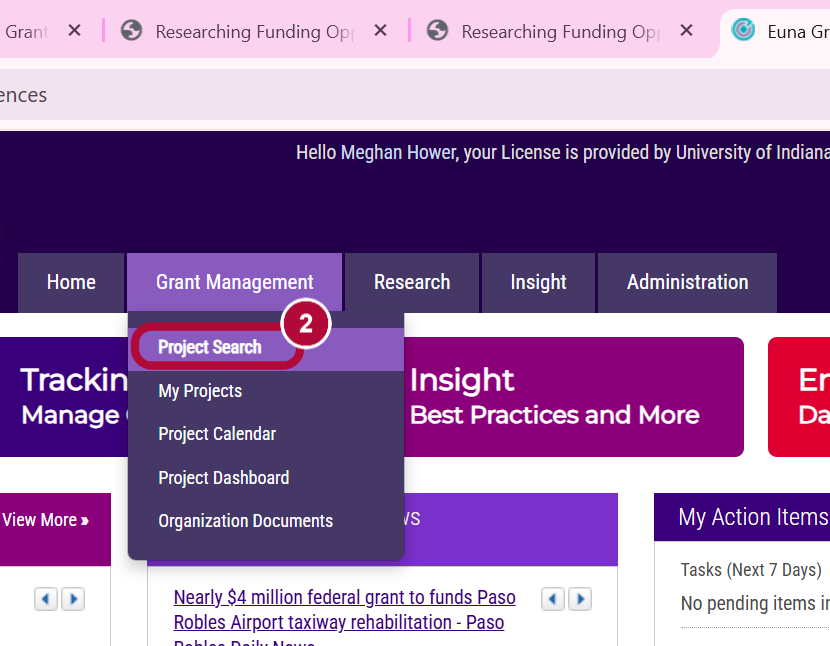Click the Tracking Manage banner
830x646 pixels.
[64, 397]
